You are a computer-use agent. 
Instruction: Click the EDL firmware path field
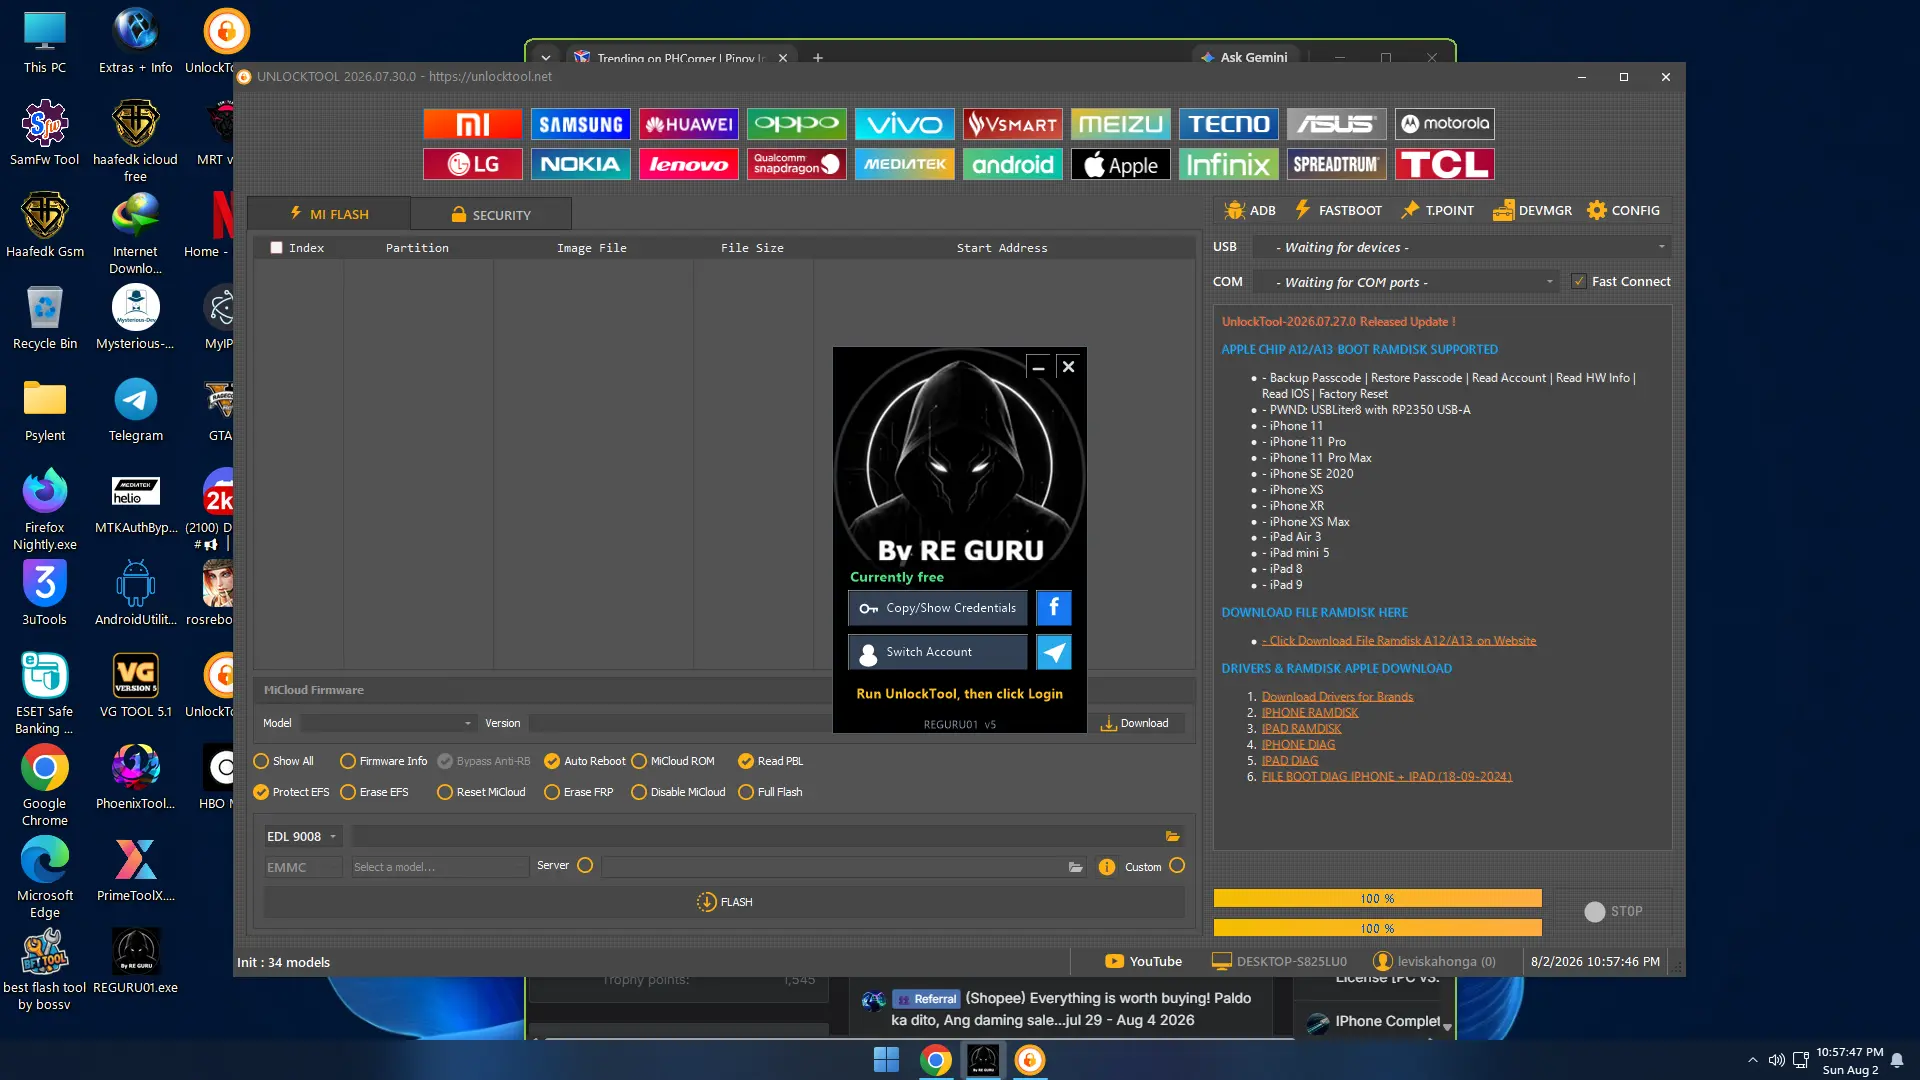757,836
